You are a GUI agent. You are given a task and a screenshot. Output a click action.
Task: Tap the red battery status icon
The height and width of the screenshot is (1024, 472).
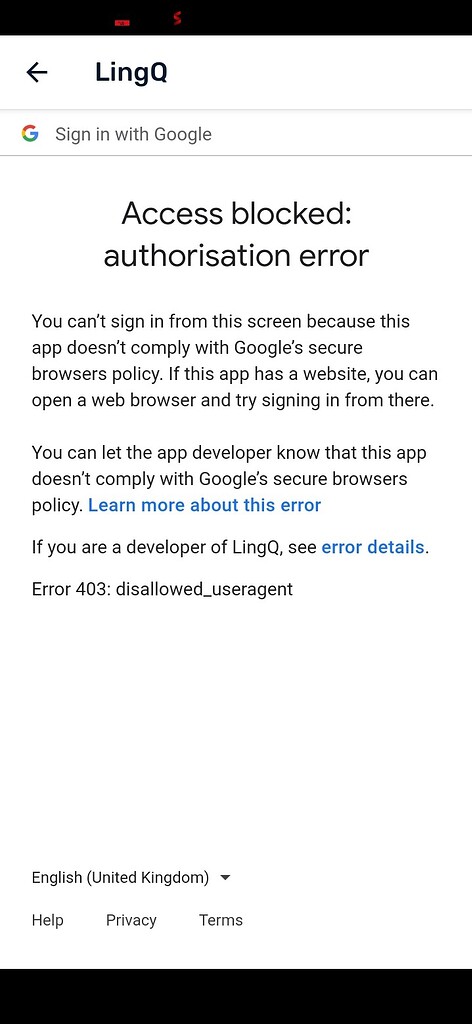pos(122,22)
